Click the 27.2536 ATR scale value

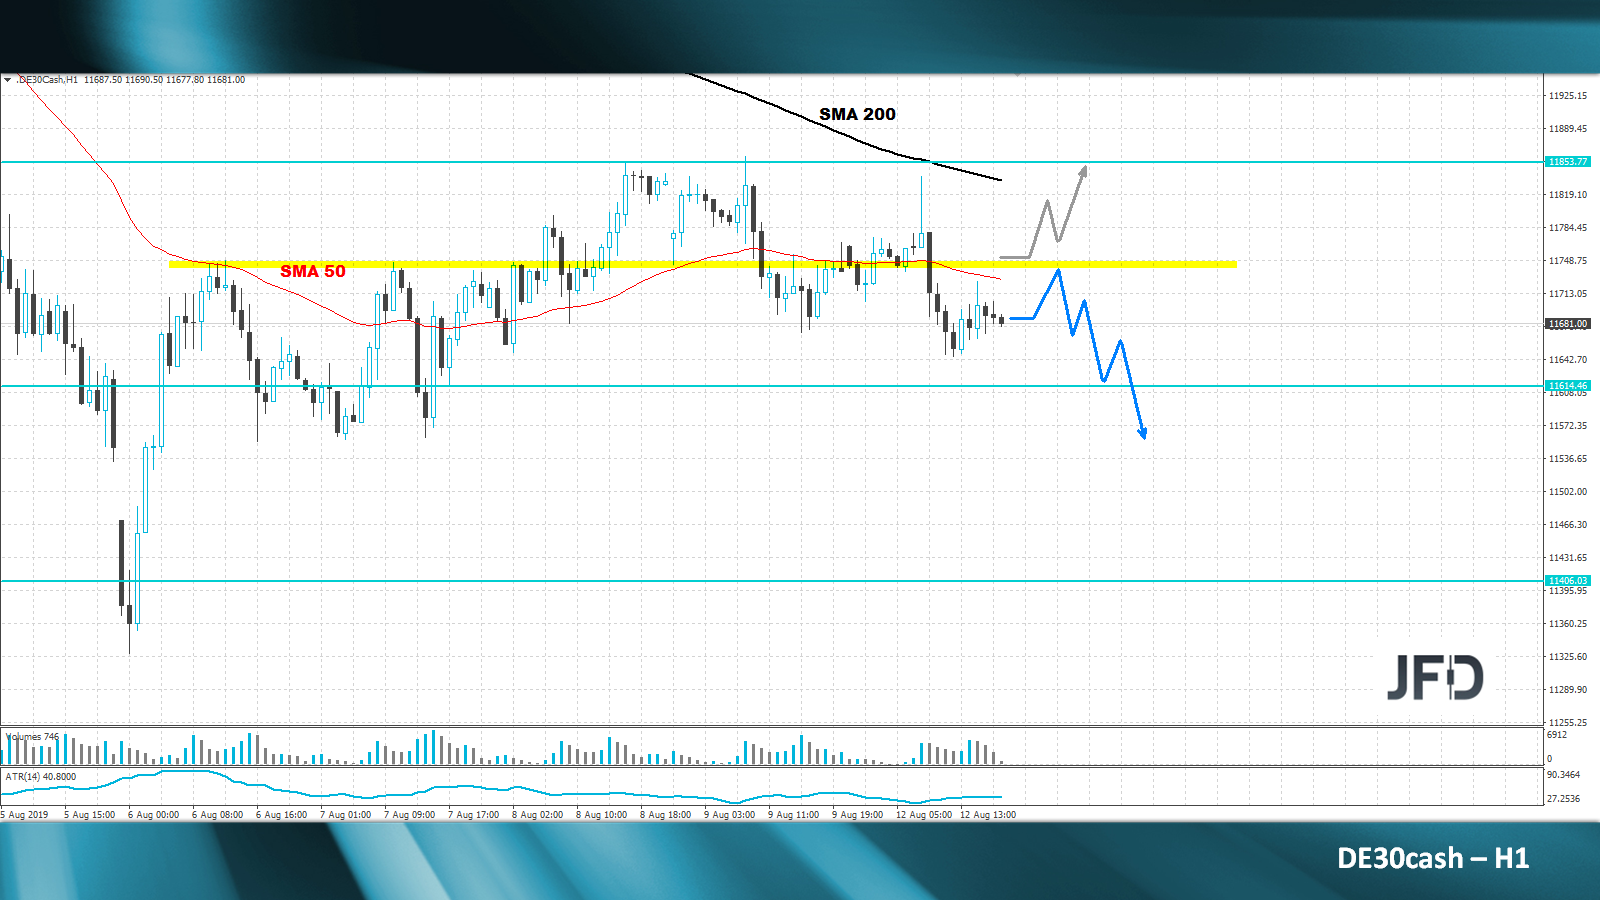[x=1564, y=799]
